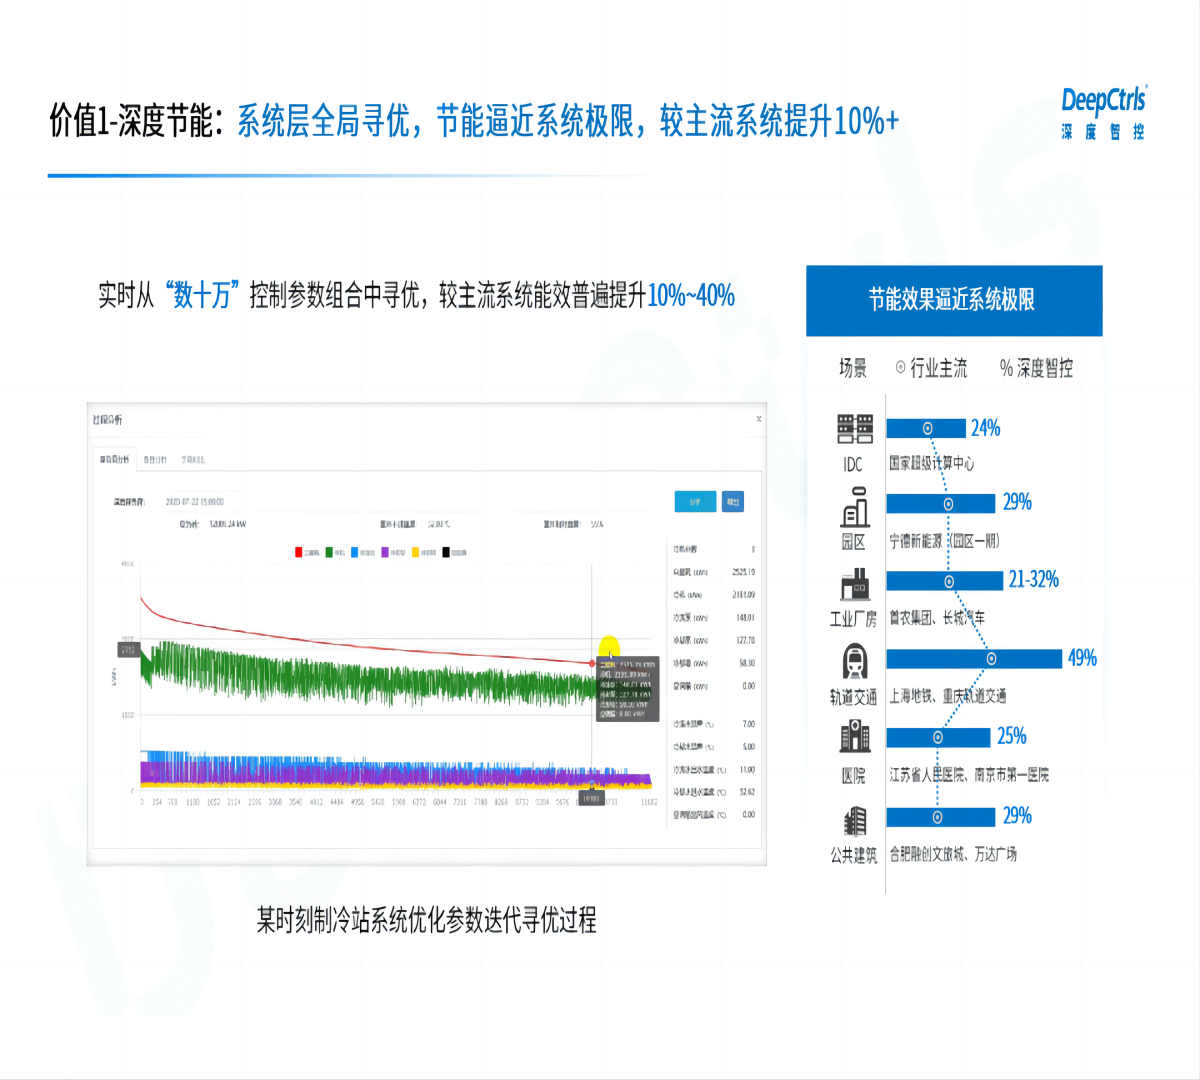
Task: Click the DeepCtrls logo
Action: [x=1103, y=112]
